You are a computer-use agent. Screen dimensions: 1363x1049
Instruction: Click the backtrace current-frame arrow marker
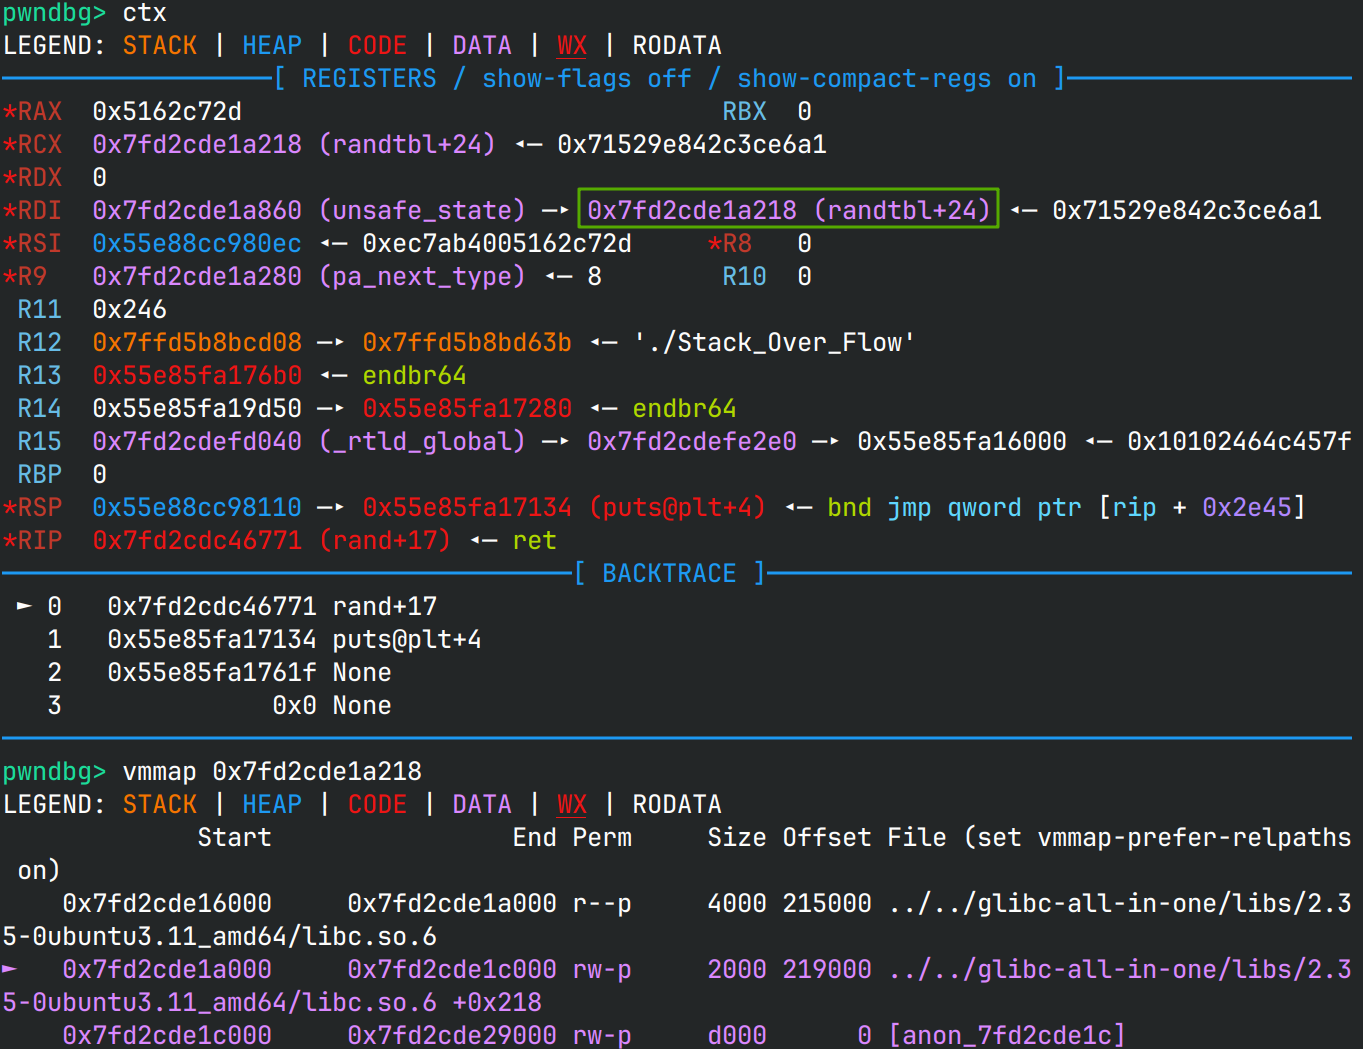pos(24,606)
